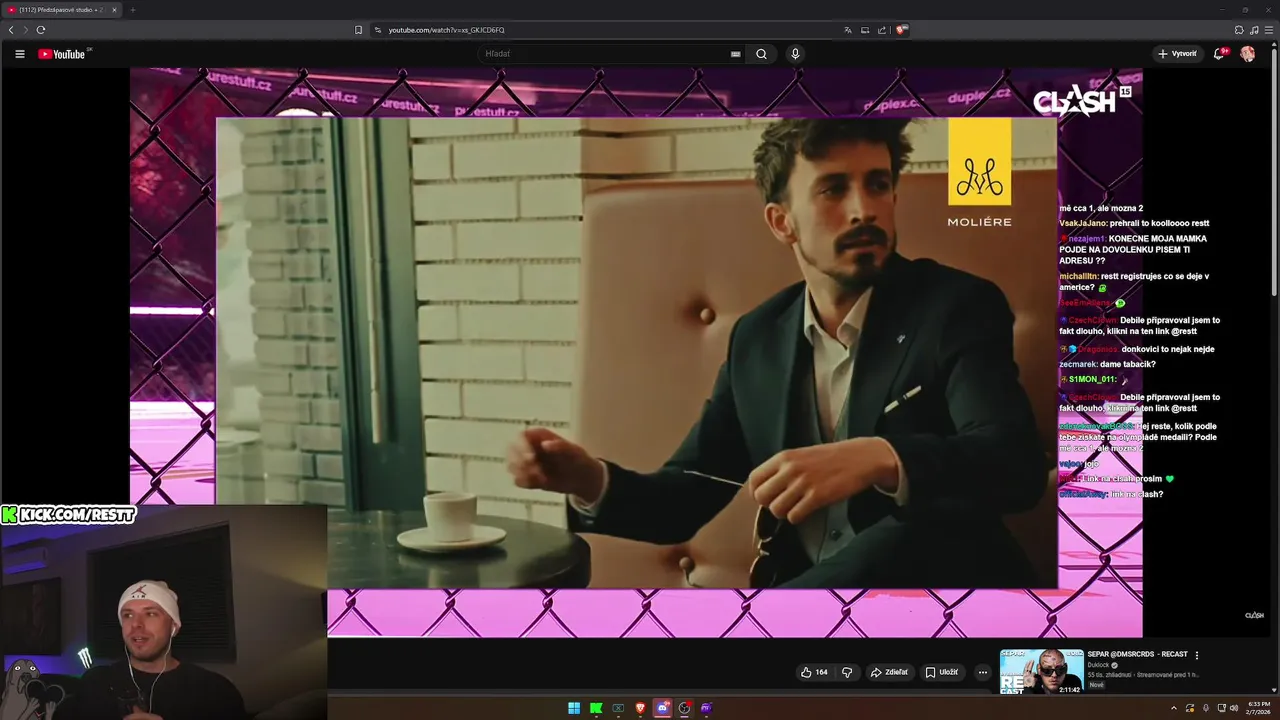
Task: Open Discord from the taskbar
Action: coord(663,708)
